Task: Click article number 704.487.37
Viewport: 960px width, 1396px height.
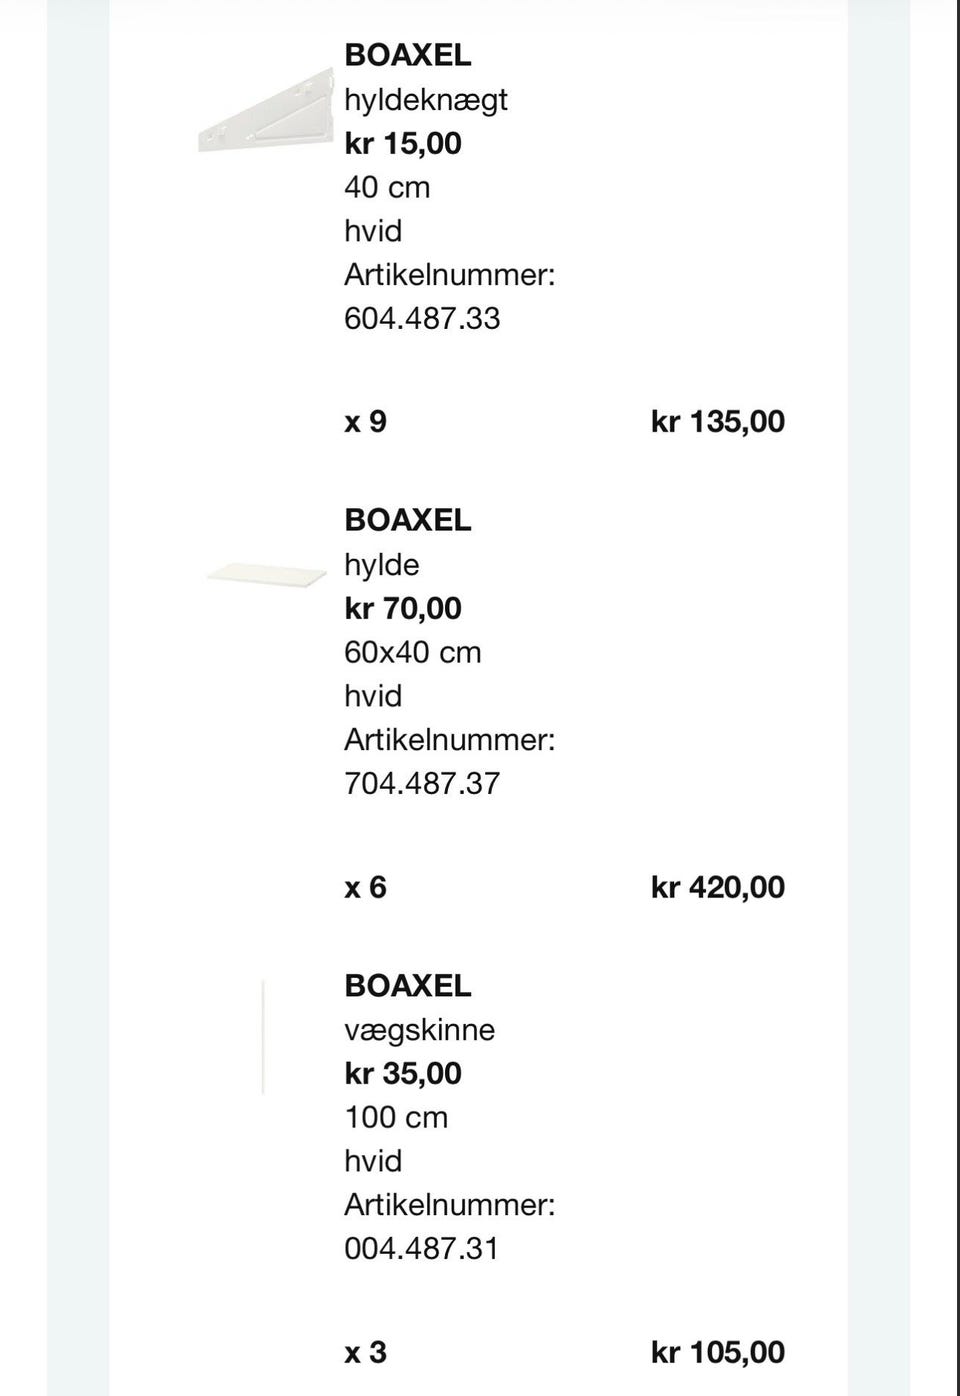Action: click(422, 783)
